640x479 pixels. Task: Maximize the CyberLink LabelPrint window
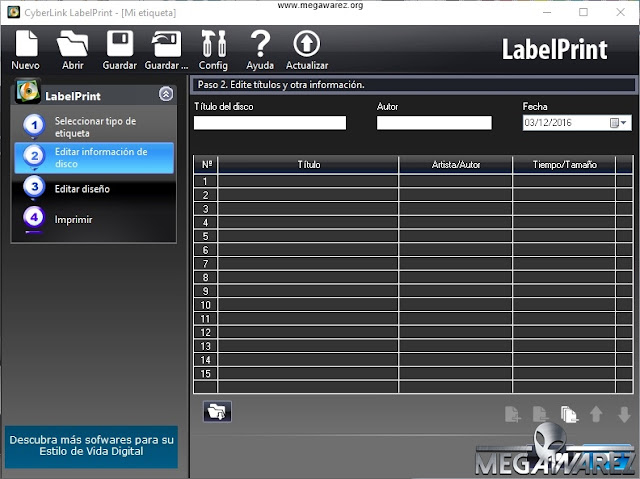[584, 12]
